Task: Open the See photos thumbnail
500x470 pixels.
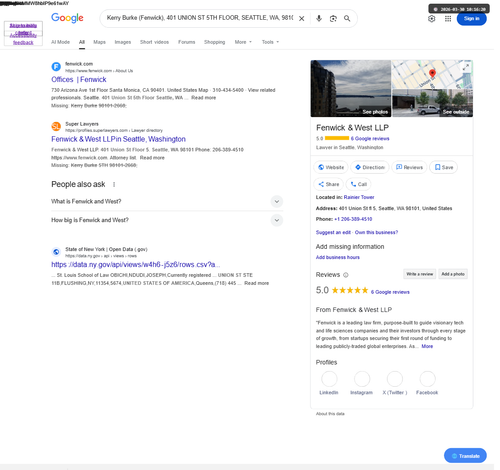Action: click(x=351, y=88)
